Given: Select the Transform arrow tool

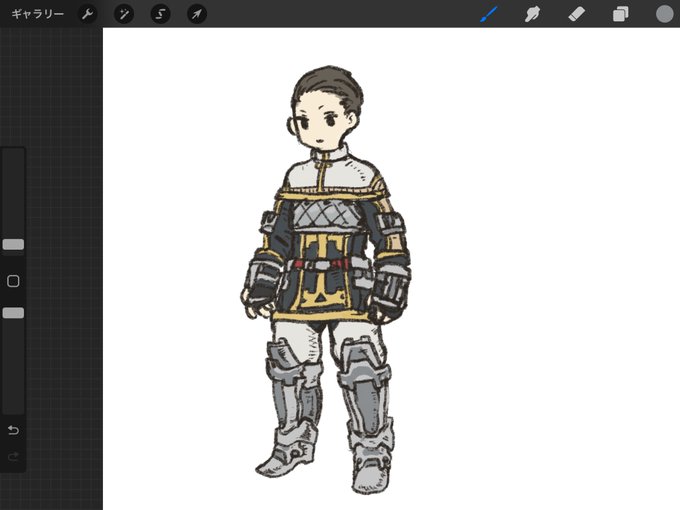Looking at the screenshot, I should [x=197, y=14].
